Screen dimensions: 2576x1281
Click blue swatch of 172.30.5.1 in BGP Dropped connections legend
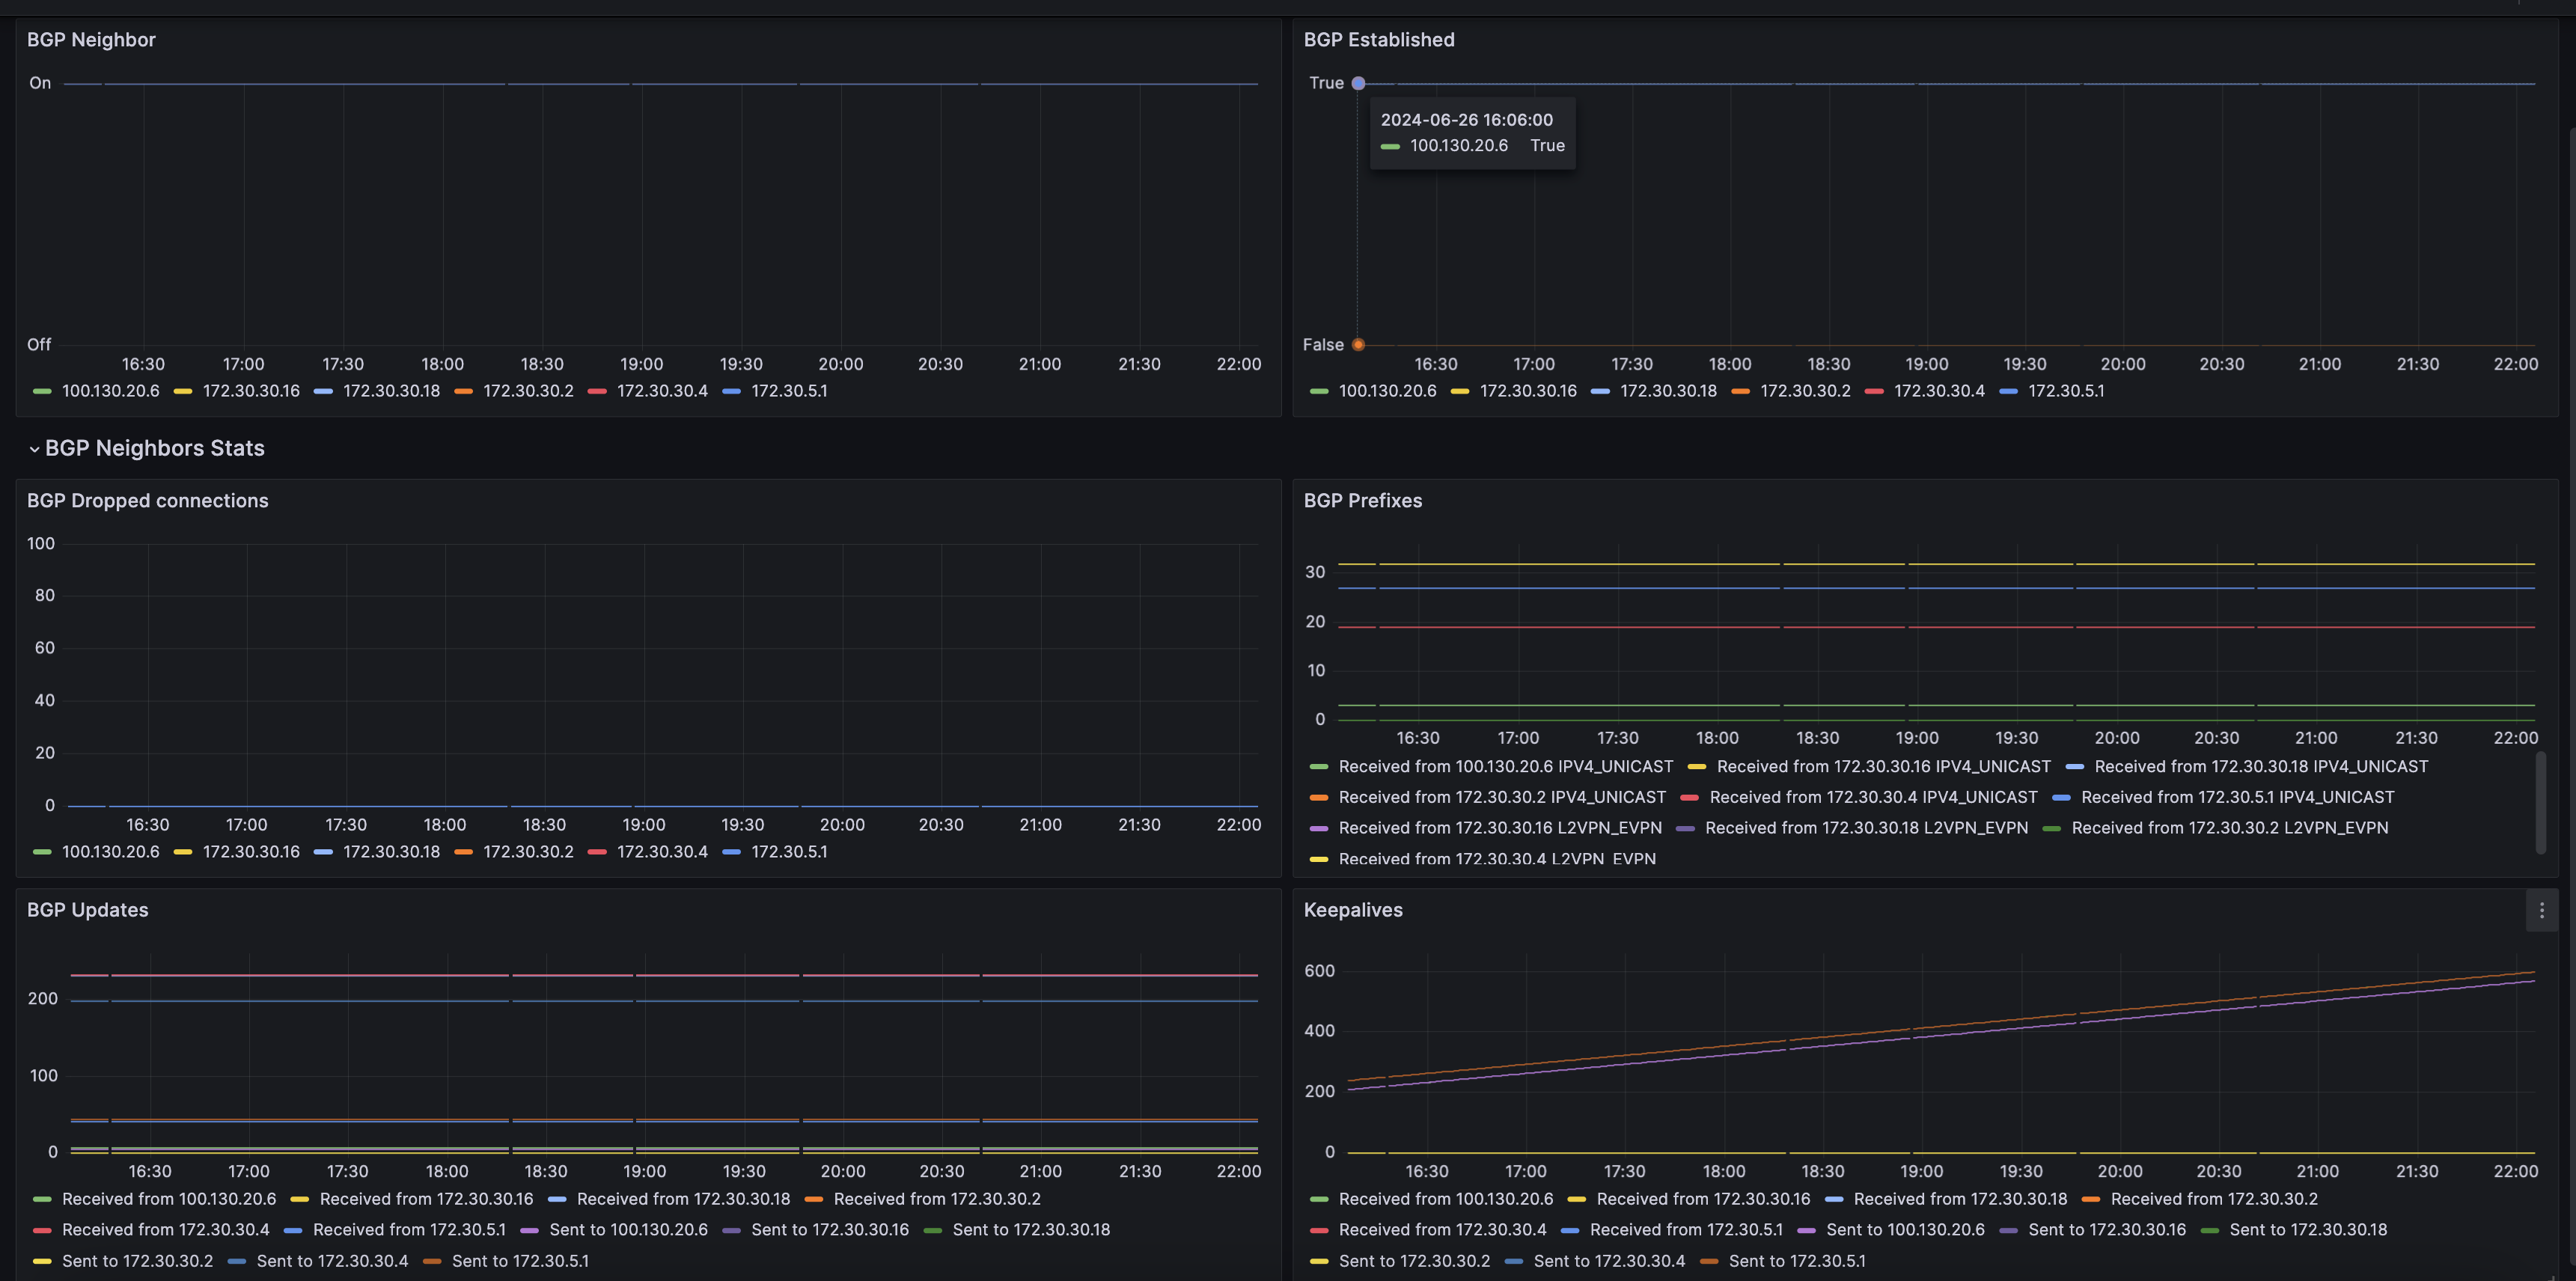click(731, 852)
